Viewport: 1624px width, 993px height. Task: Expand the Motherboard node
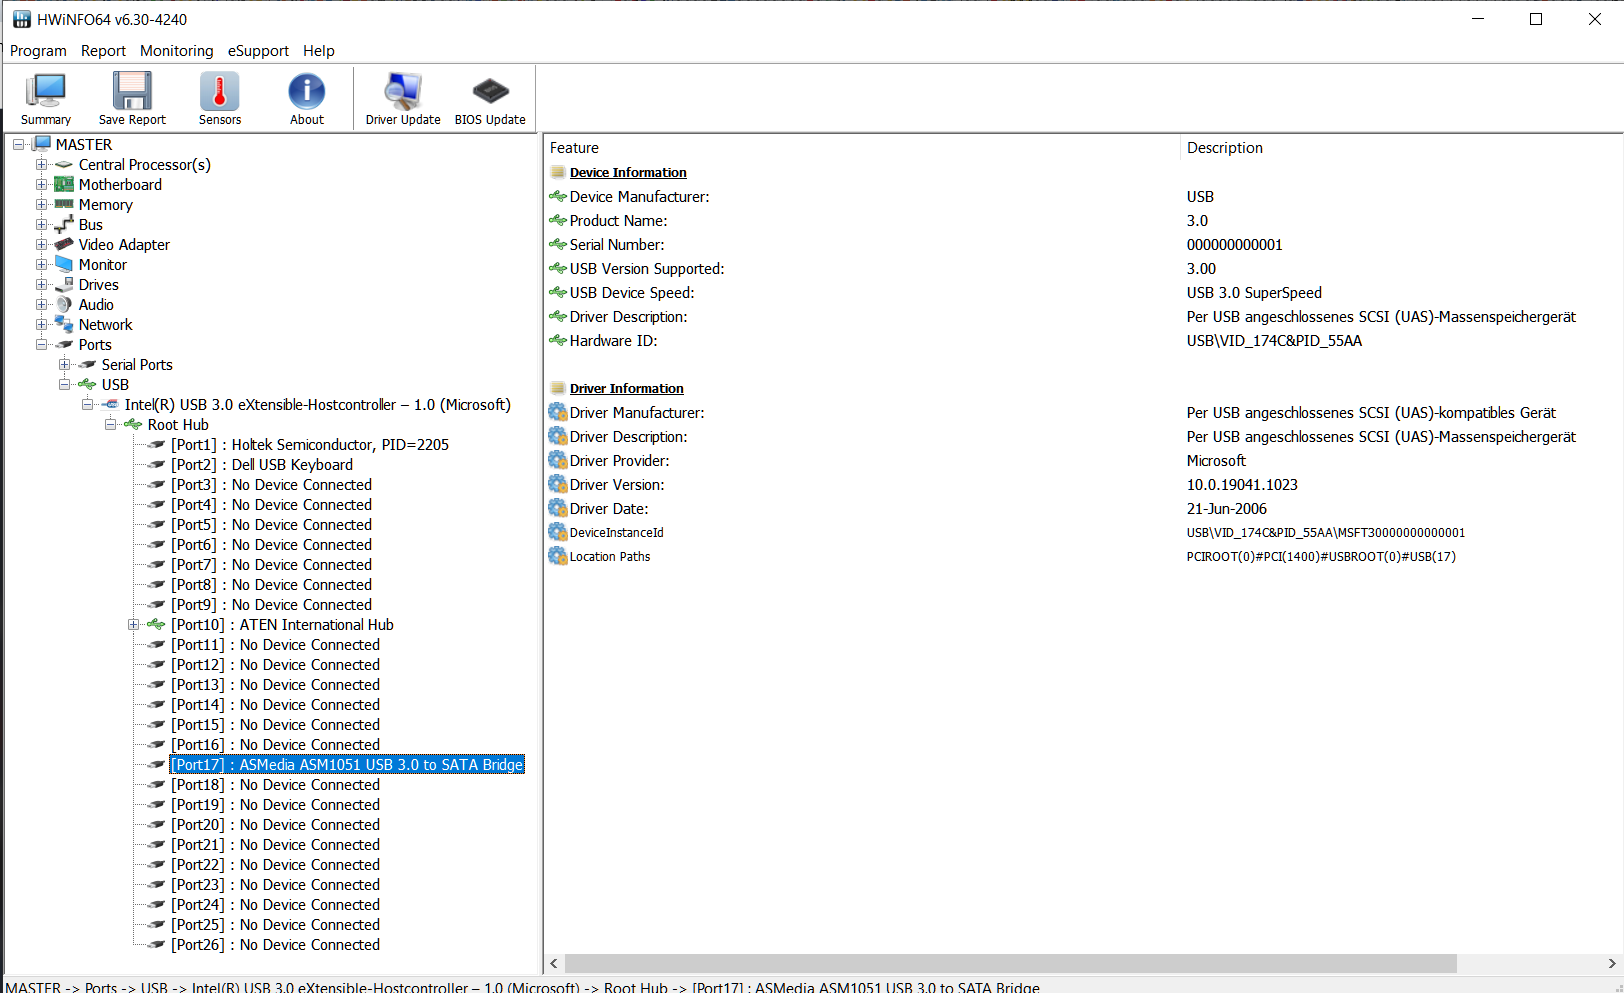pyautogui.click(x=40, y=184)
